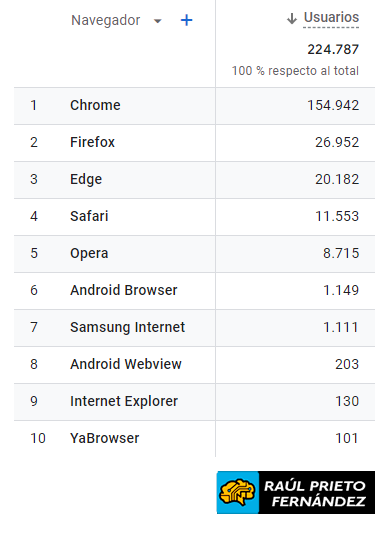Select the YaBrowser row

[194, 439]
